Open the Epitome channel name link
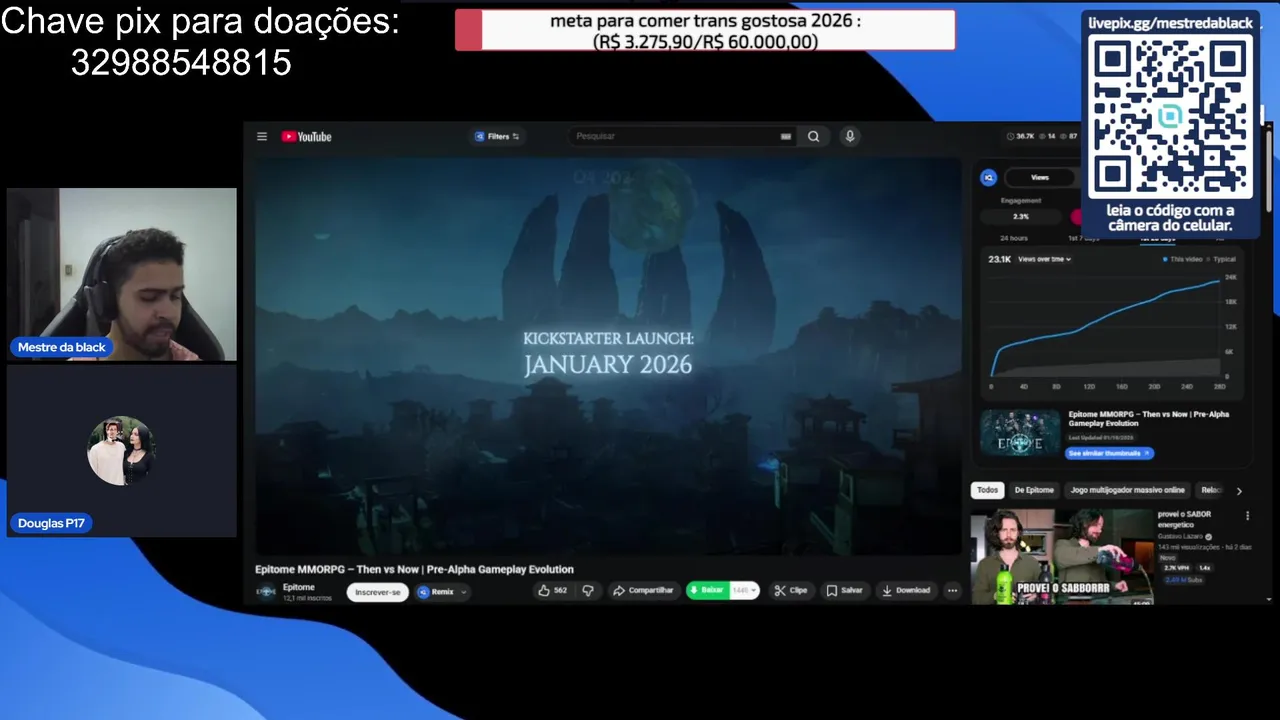The width and height of the screenshot is (1280, 720). [299, 587]
